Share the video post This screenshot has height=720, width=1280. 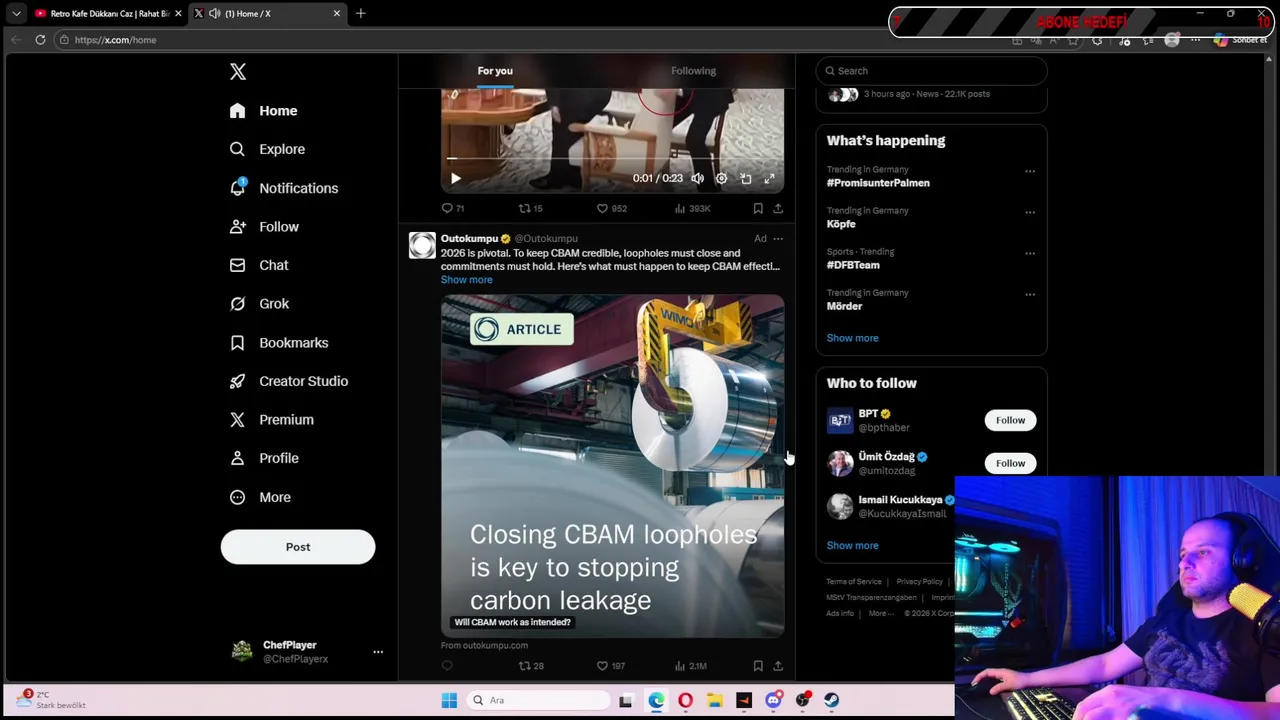[x=778, y=208]
